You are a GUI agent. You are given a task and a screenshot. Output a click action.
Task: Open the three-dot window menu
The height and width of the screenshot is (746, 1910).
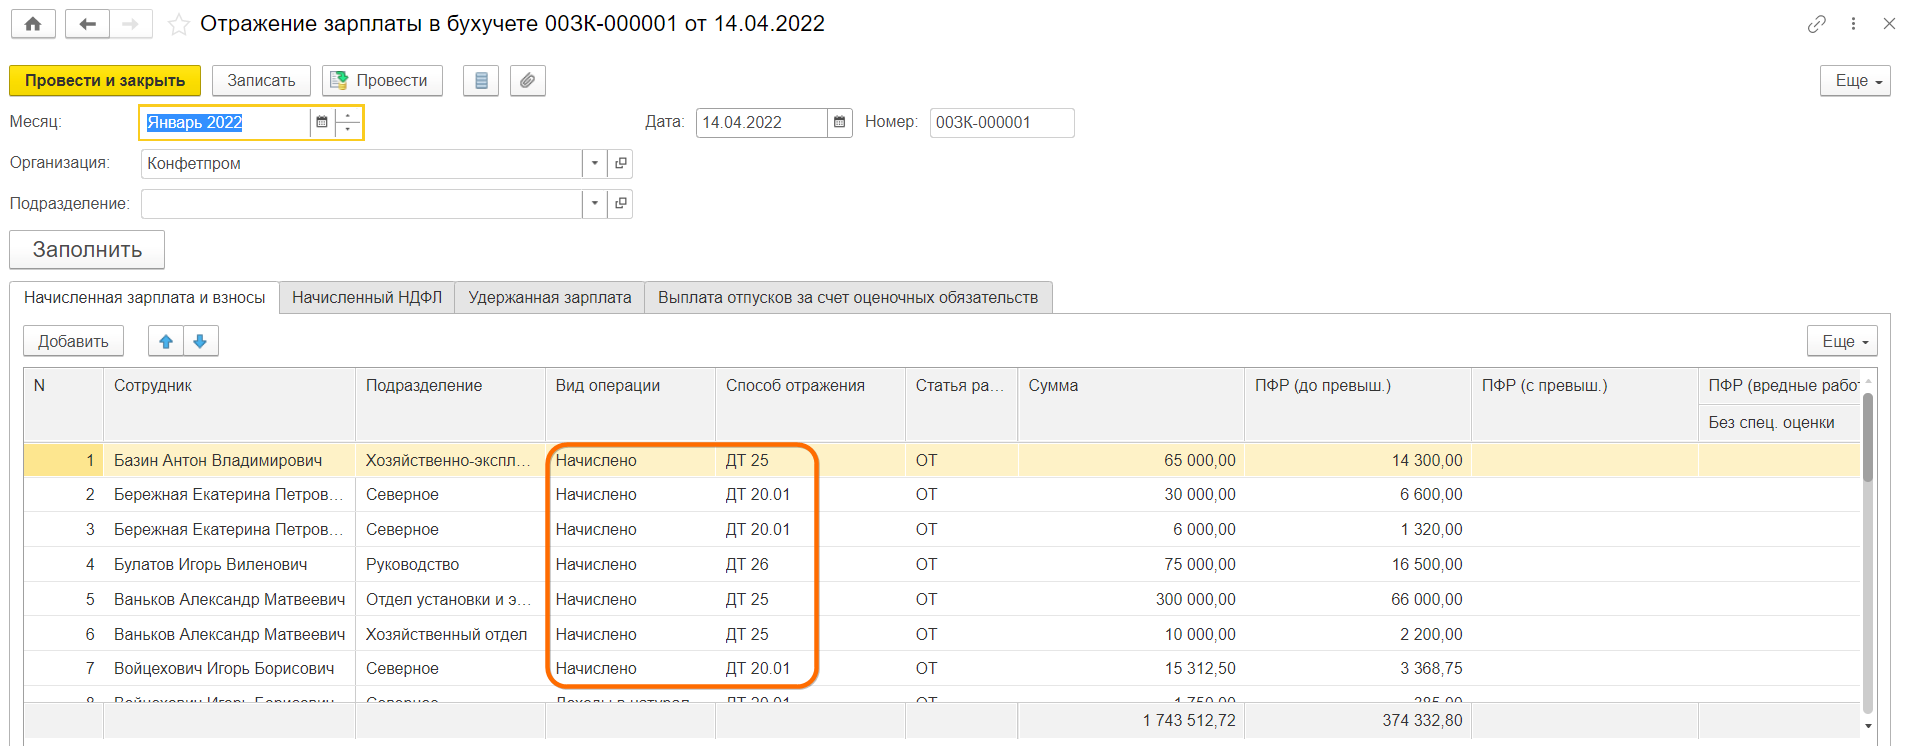coord(1853,24)
